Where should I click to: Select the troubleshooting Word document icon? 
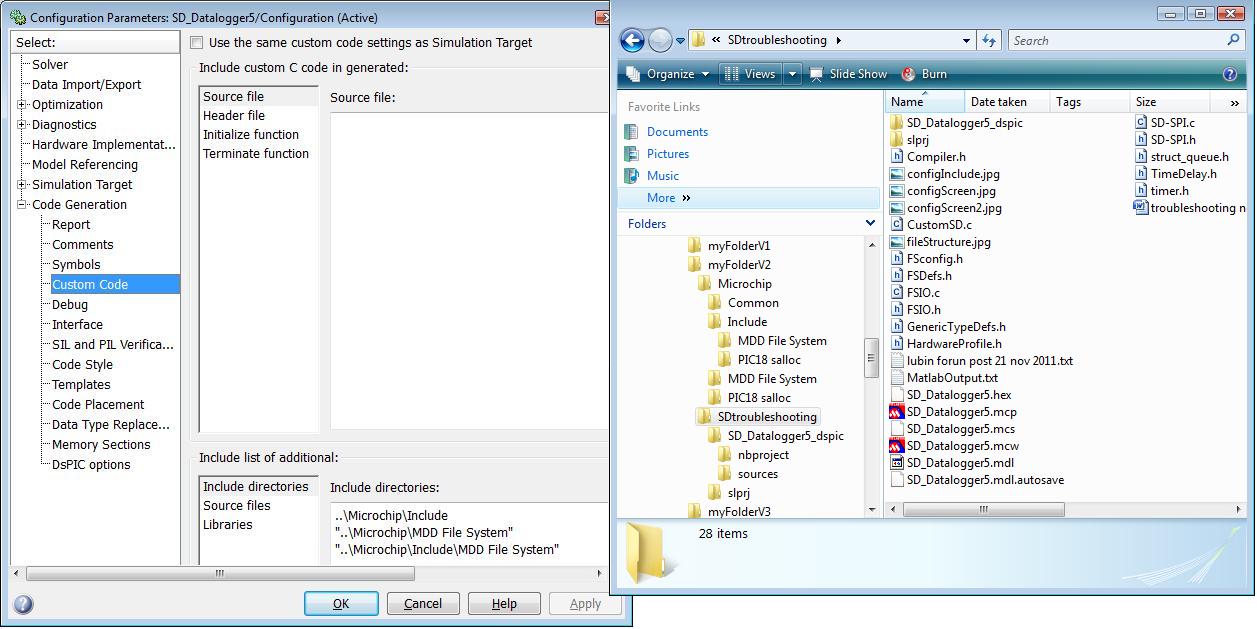point(1141,208)
